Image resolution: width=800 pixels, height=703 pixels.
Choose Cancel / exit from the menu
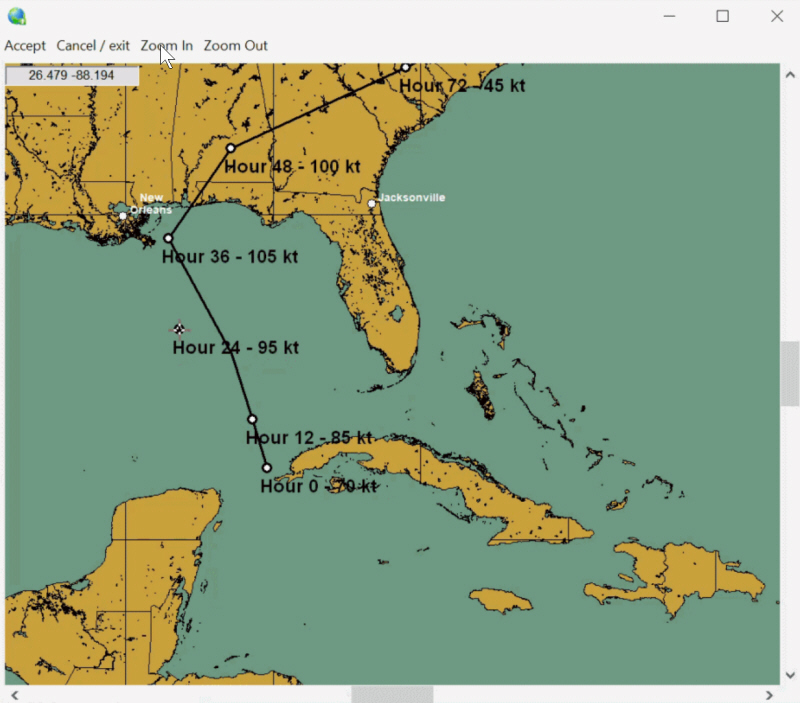tap(93, 46)
